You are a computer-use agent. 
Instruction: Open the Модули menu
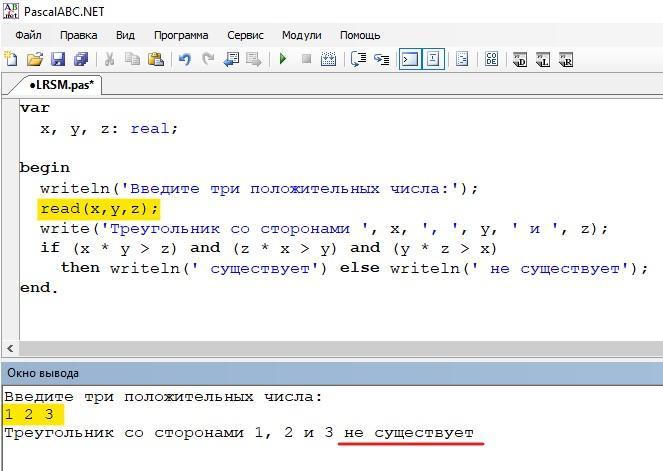coord(301,35)
